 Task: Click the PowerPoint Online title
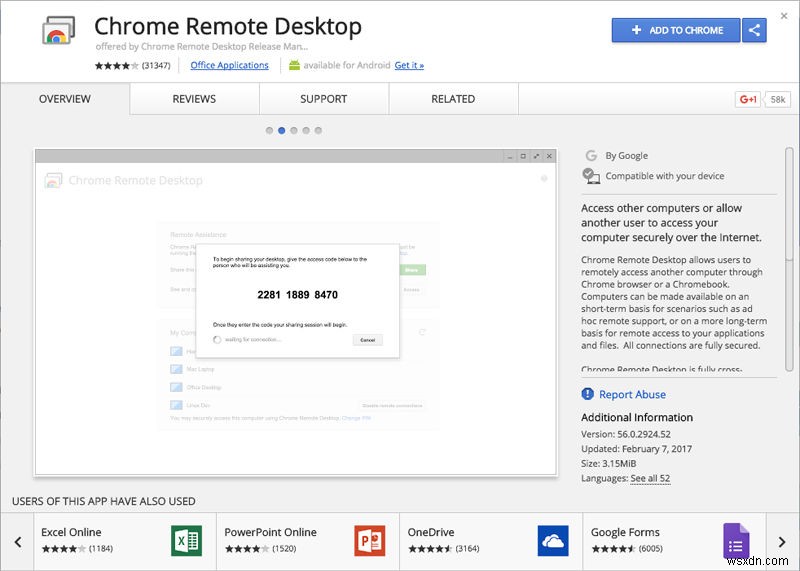coord(270,532)
